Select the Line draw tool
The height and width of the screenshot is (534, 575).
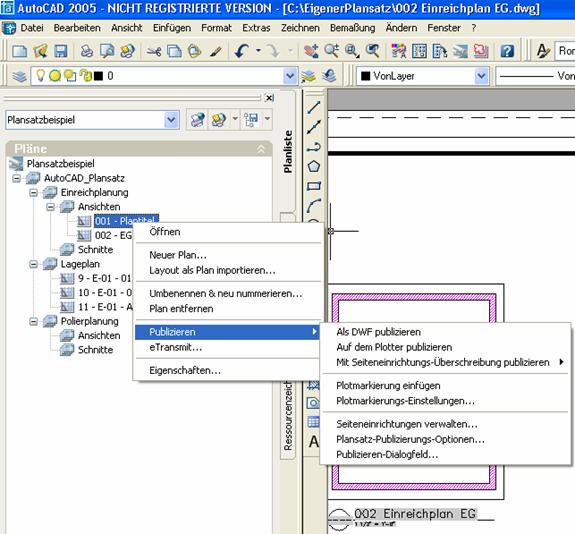pyautogui.click(x=314, y=107)
